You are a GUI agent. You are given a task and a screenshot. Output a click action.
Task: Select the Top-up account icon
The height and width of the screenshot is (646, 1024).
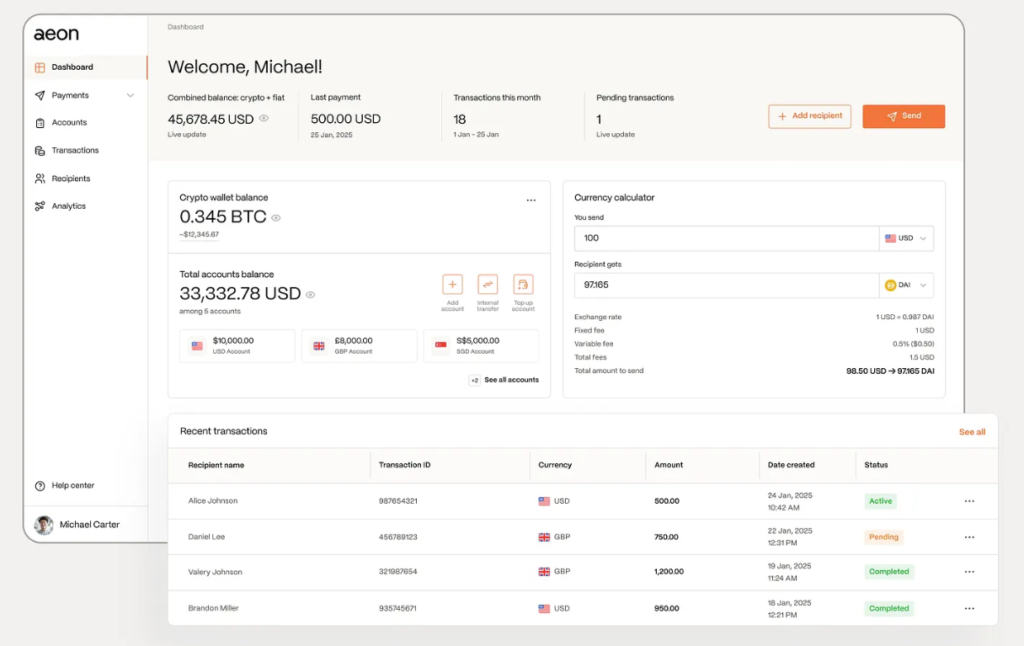click(523, 285)
